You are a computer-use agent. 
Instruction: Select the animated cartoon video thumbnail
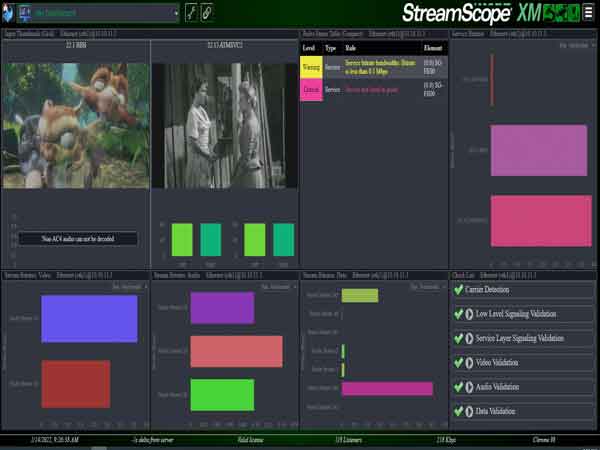(76, 126)
